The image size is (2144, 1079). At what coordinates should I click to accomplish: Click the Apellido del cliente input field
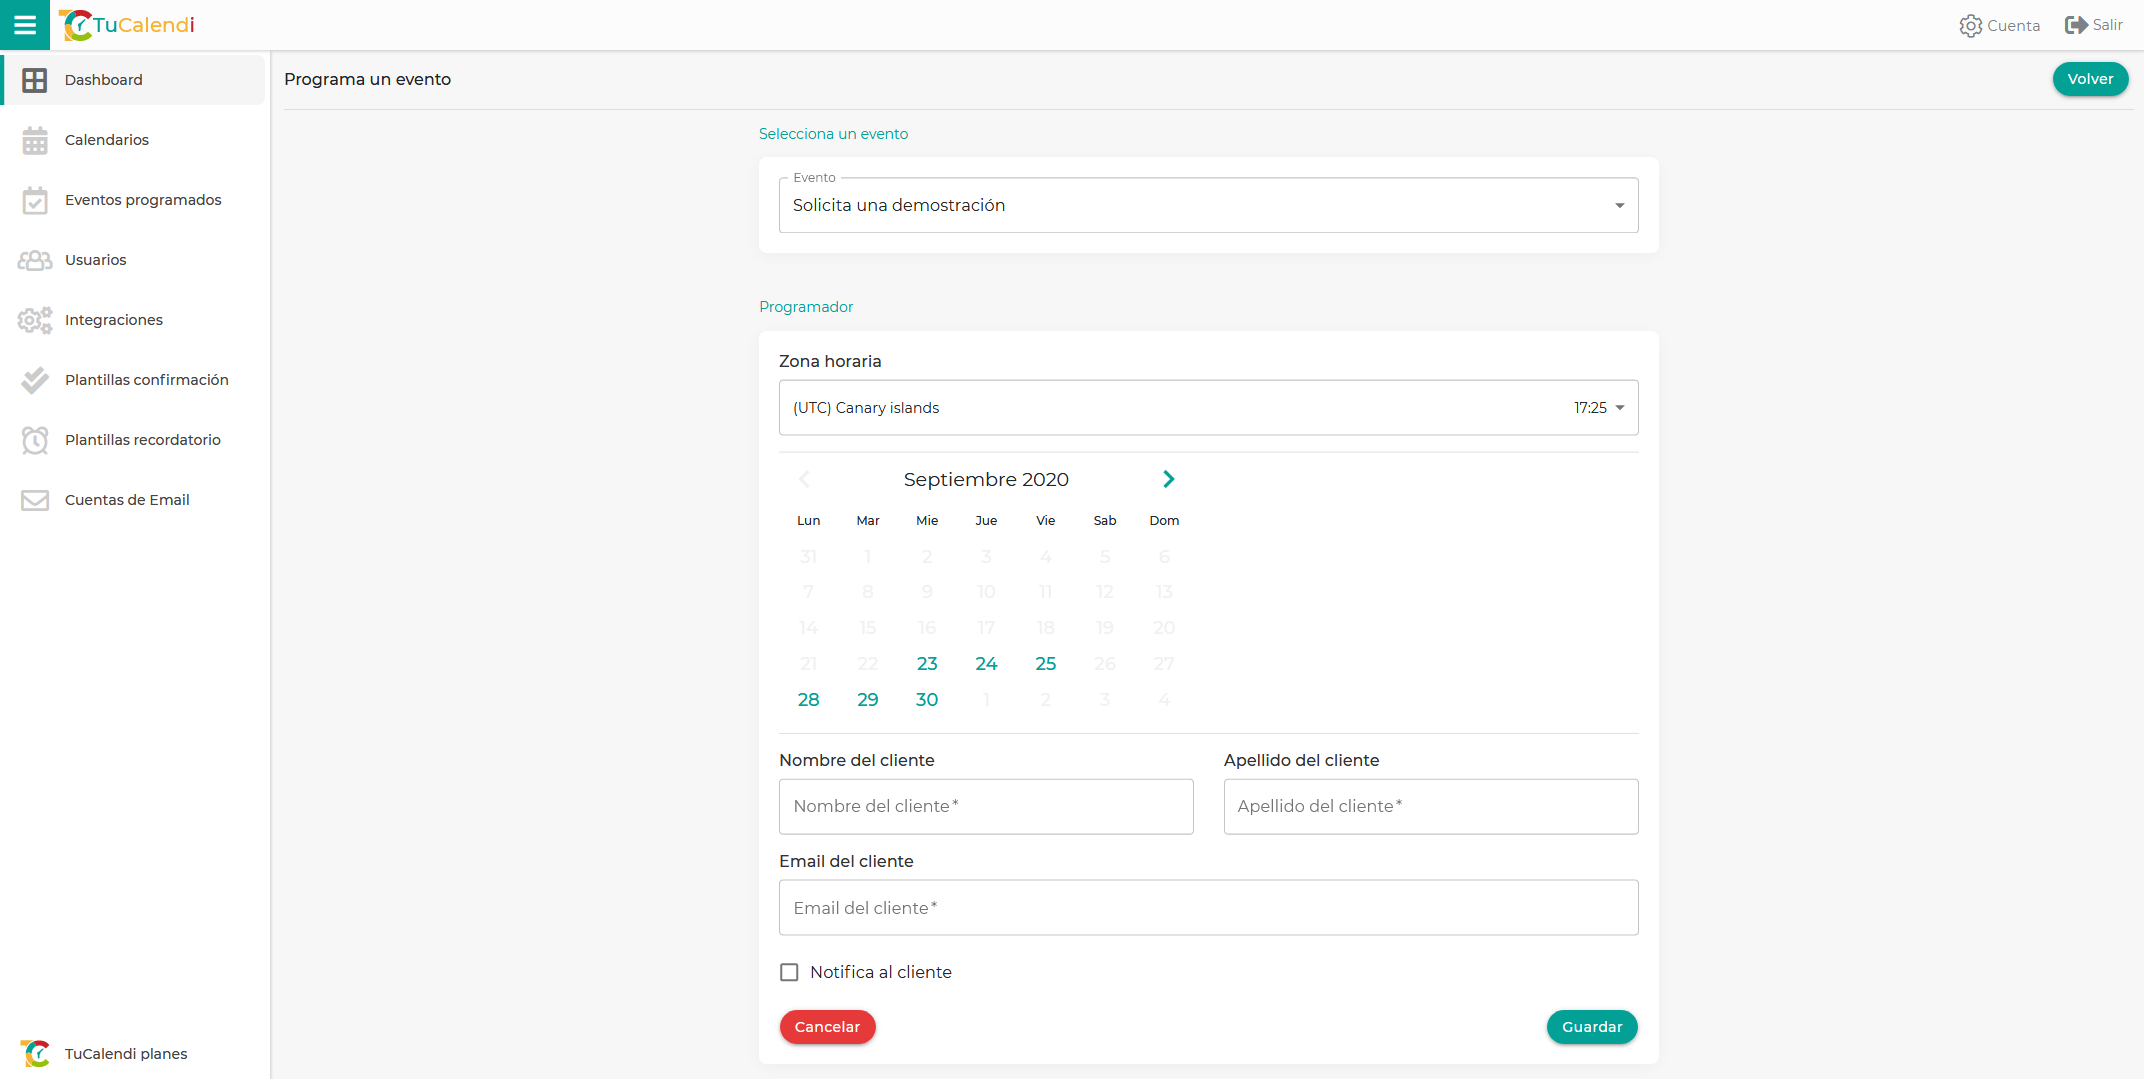(1431, 806)
